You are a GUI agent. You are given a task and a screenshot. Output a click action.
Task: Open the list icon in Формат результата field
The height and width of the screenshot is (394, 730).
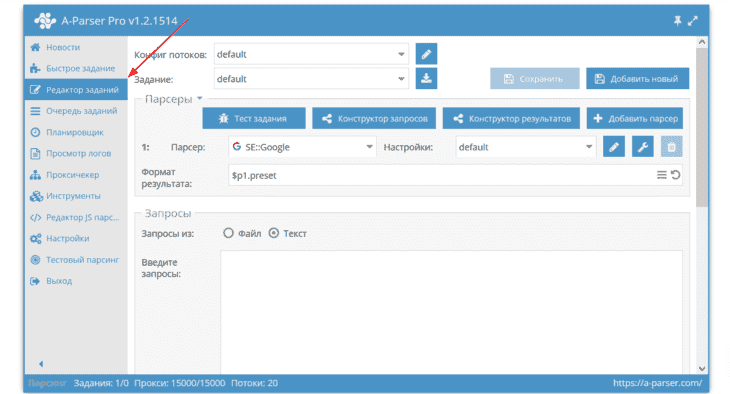pos(662,175)
